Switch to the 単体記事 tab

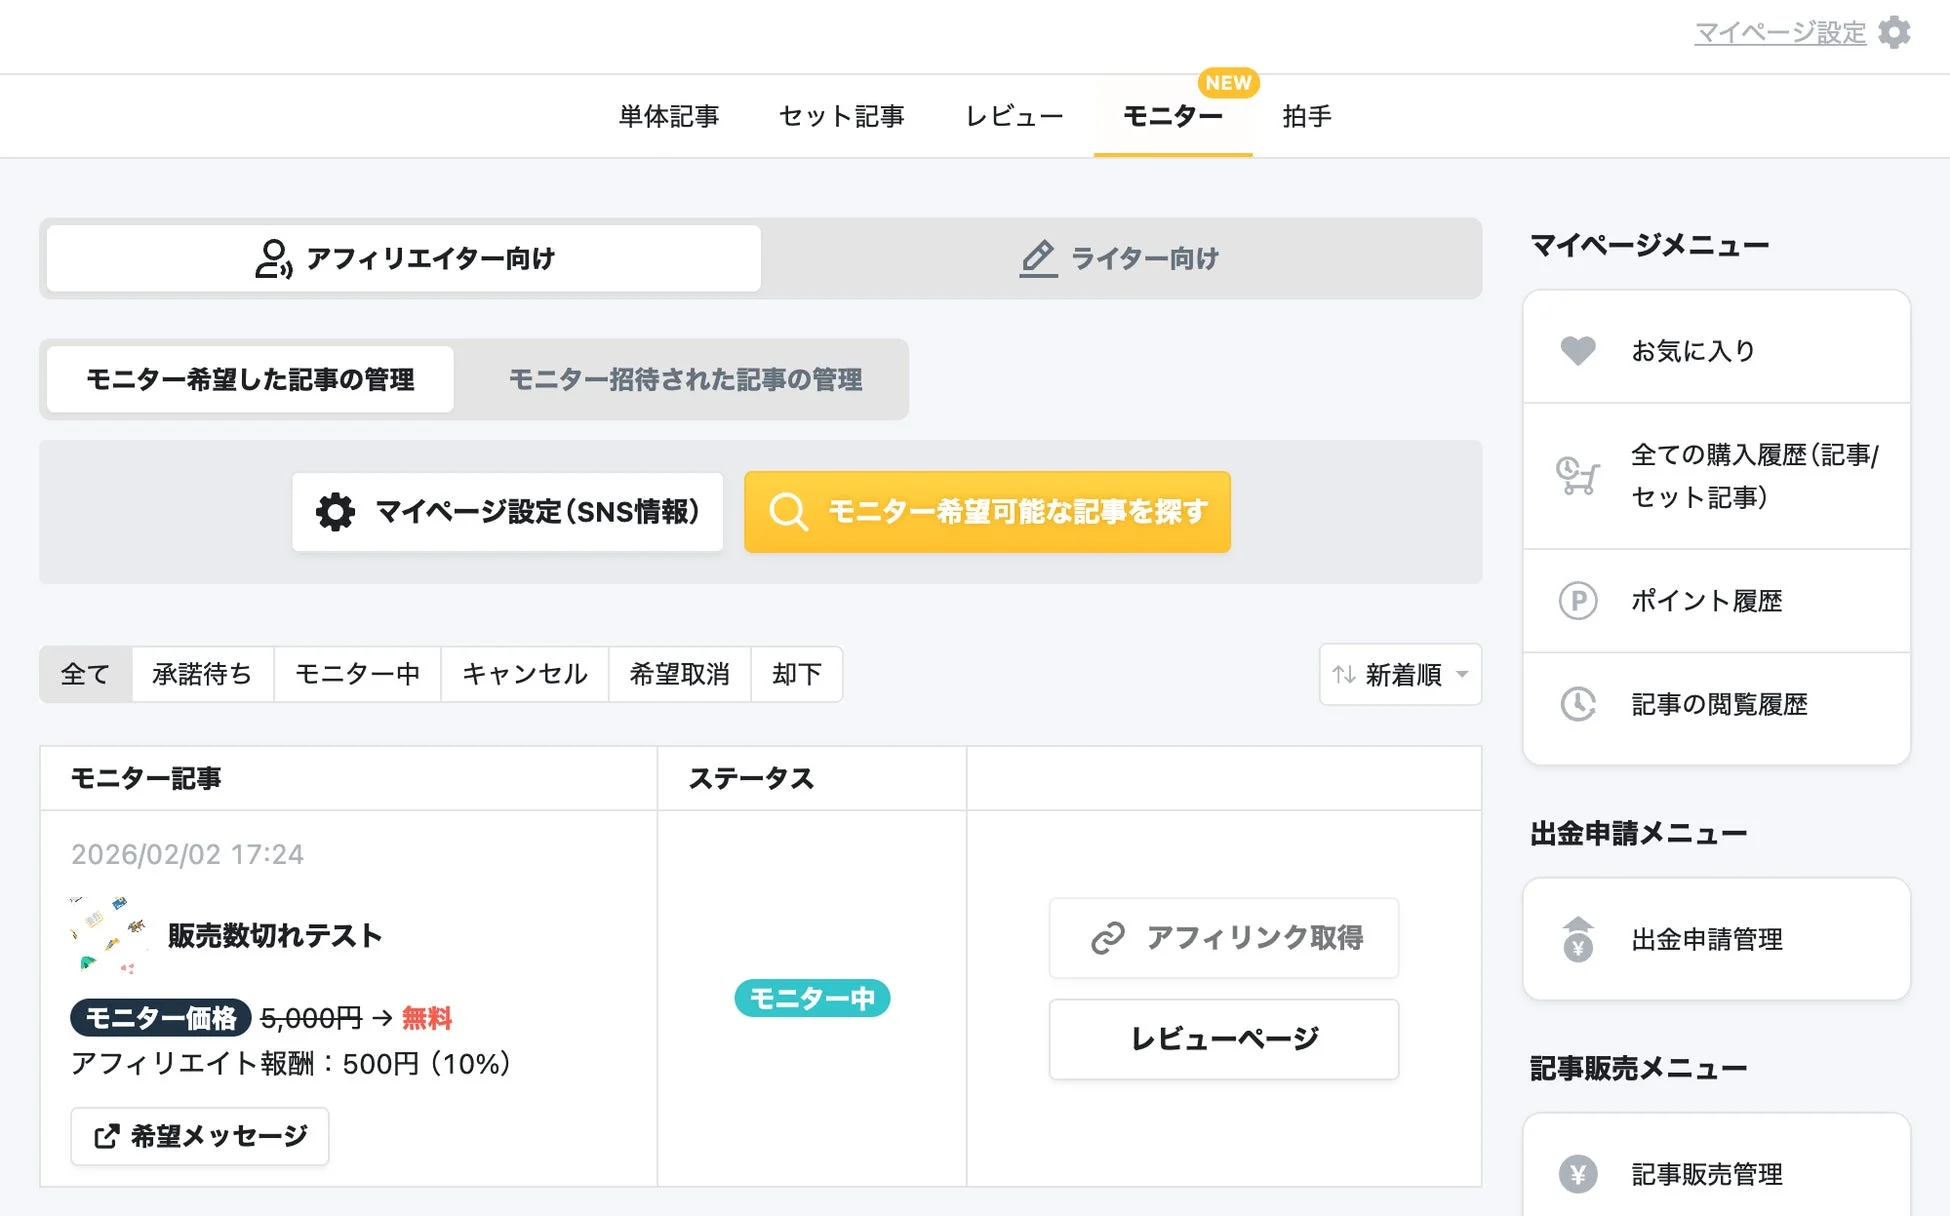pos(670,116)
